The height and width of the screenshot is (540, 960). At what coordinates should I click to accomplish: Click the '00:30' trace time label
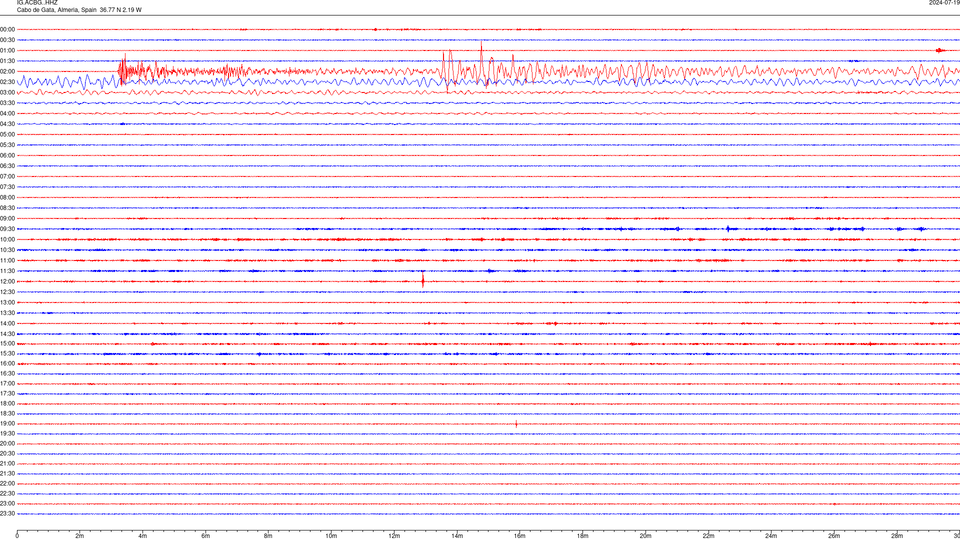tap(7, 40)
